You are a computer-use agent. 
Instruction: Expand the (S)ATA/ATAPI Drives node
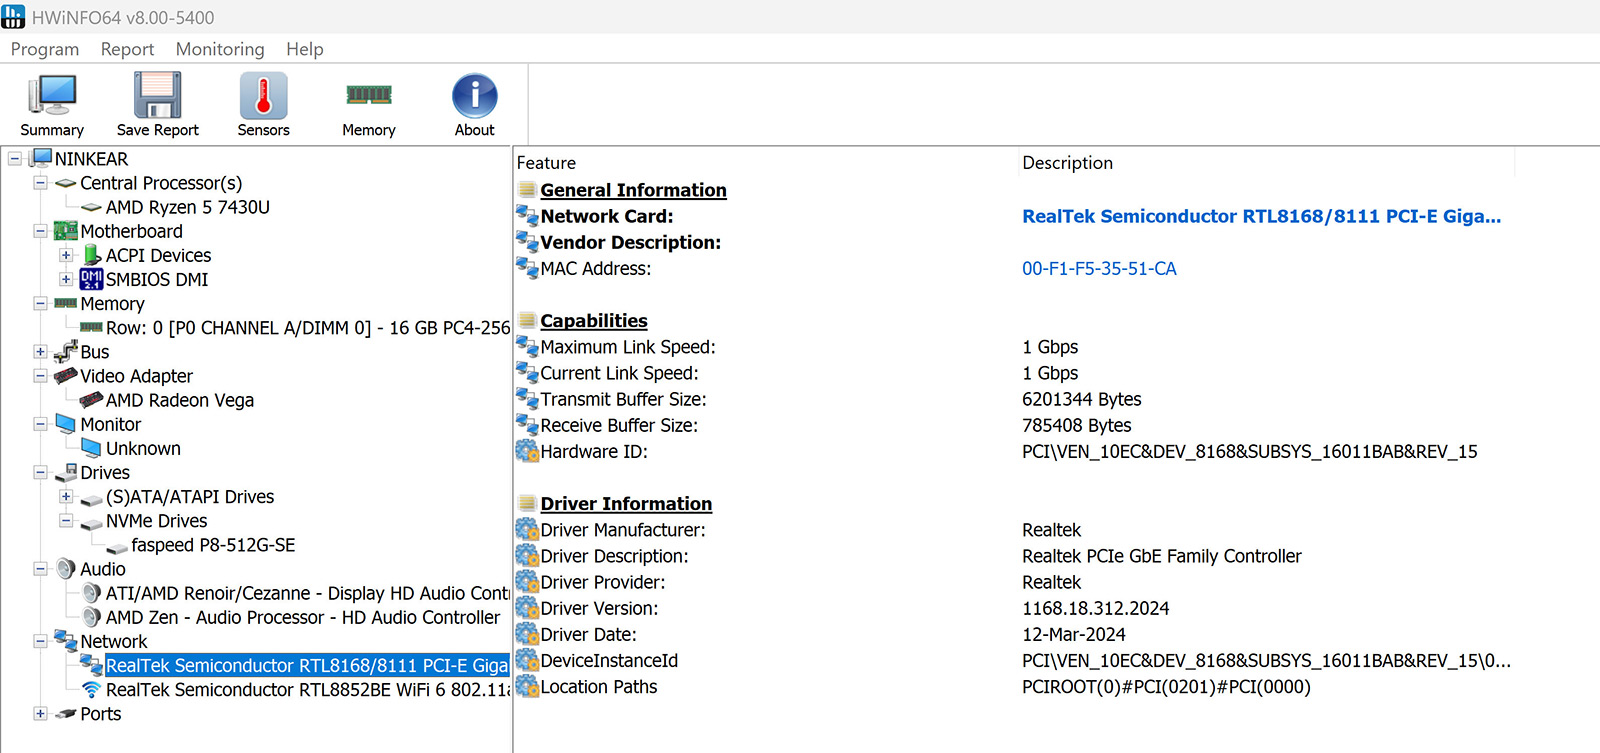(x=66, y=496)
